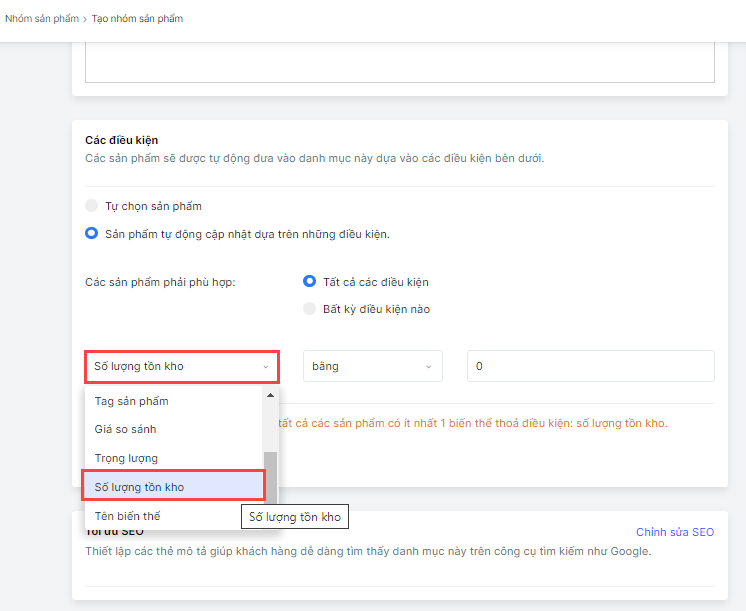Select the 'Tất cả các điều kiện' radio

[310, 282]
